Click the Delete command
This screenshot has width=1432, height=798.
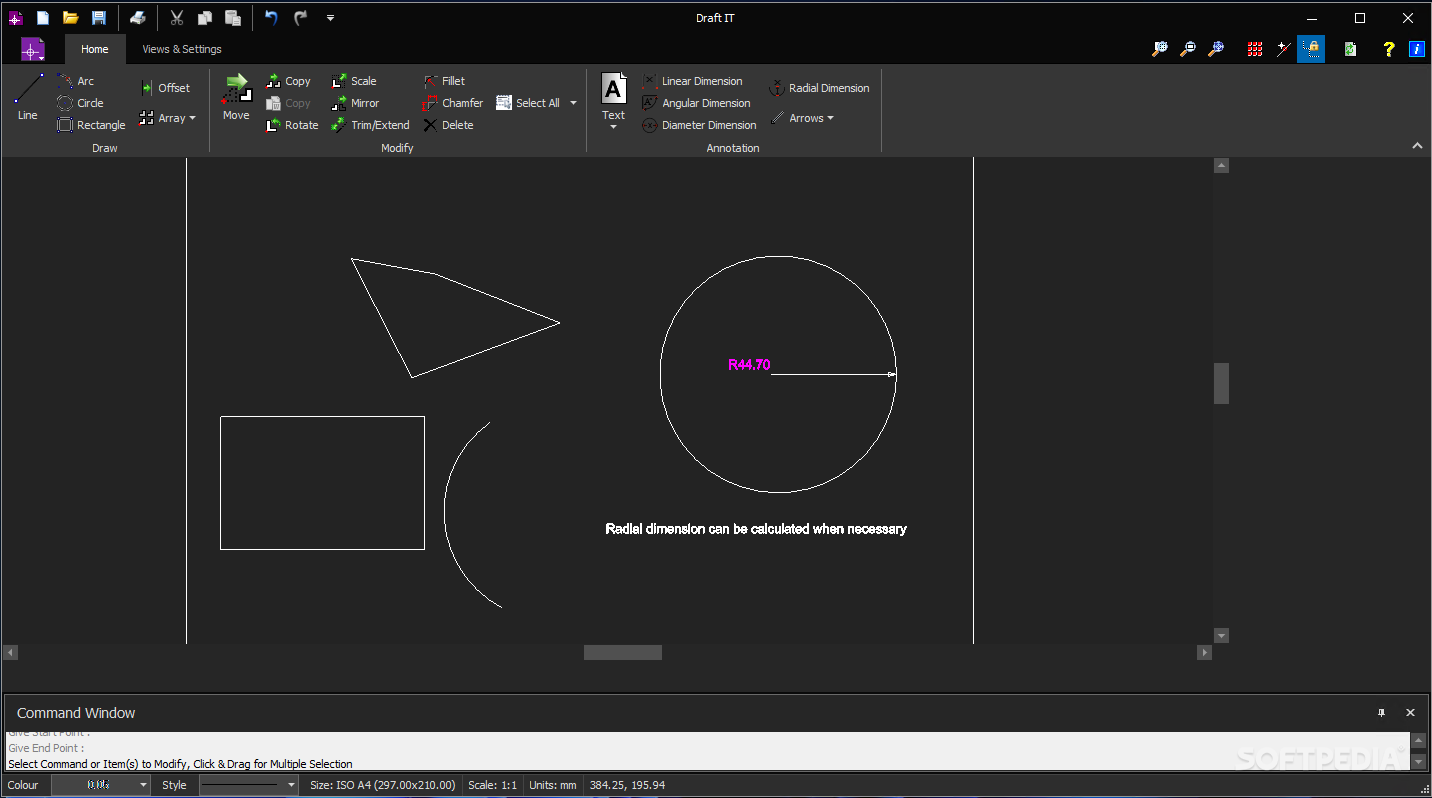point(448,125)
